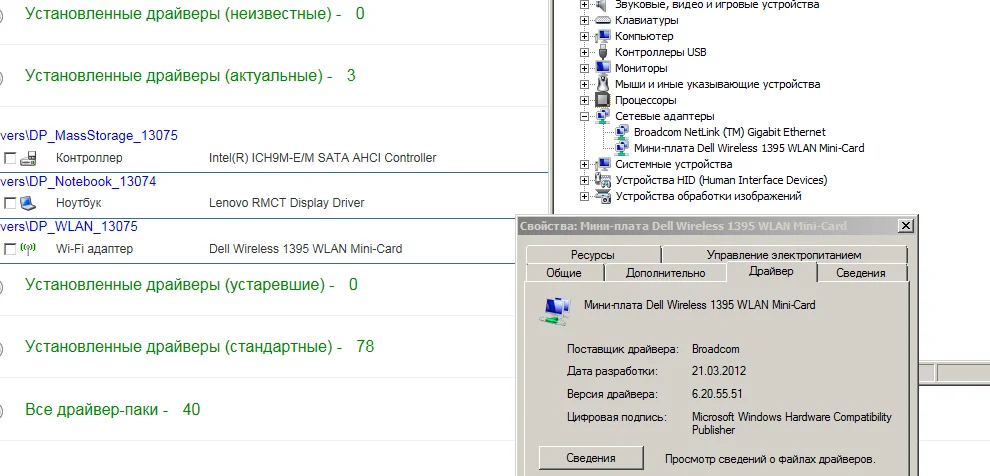The height and width of the screenshot is (476, 990).
Task: Click the Сведения button for driver file details
Action: (x=591, y=458)
